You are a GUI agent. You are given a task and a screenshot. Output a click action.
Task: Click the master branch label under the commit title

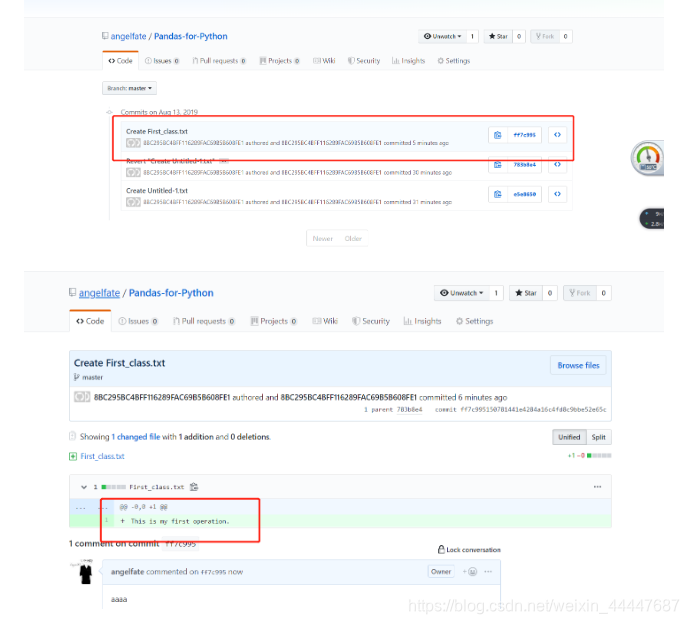tap(93, 377)
